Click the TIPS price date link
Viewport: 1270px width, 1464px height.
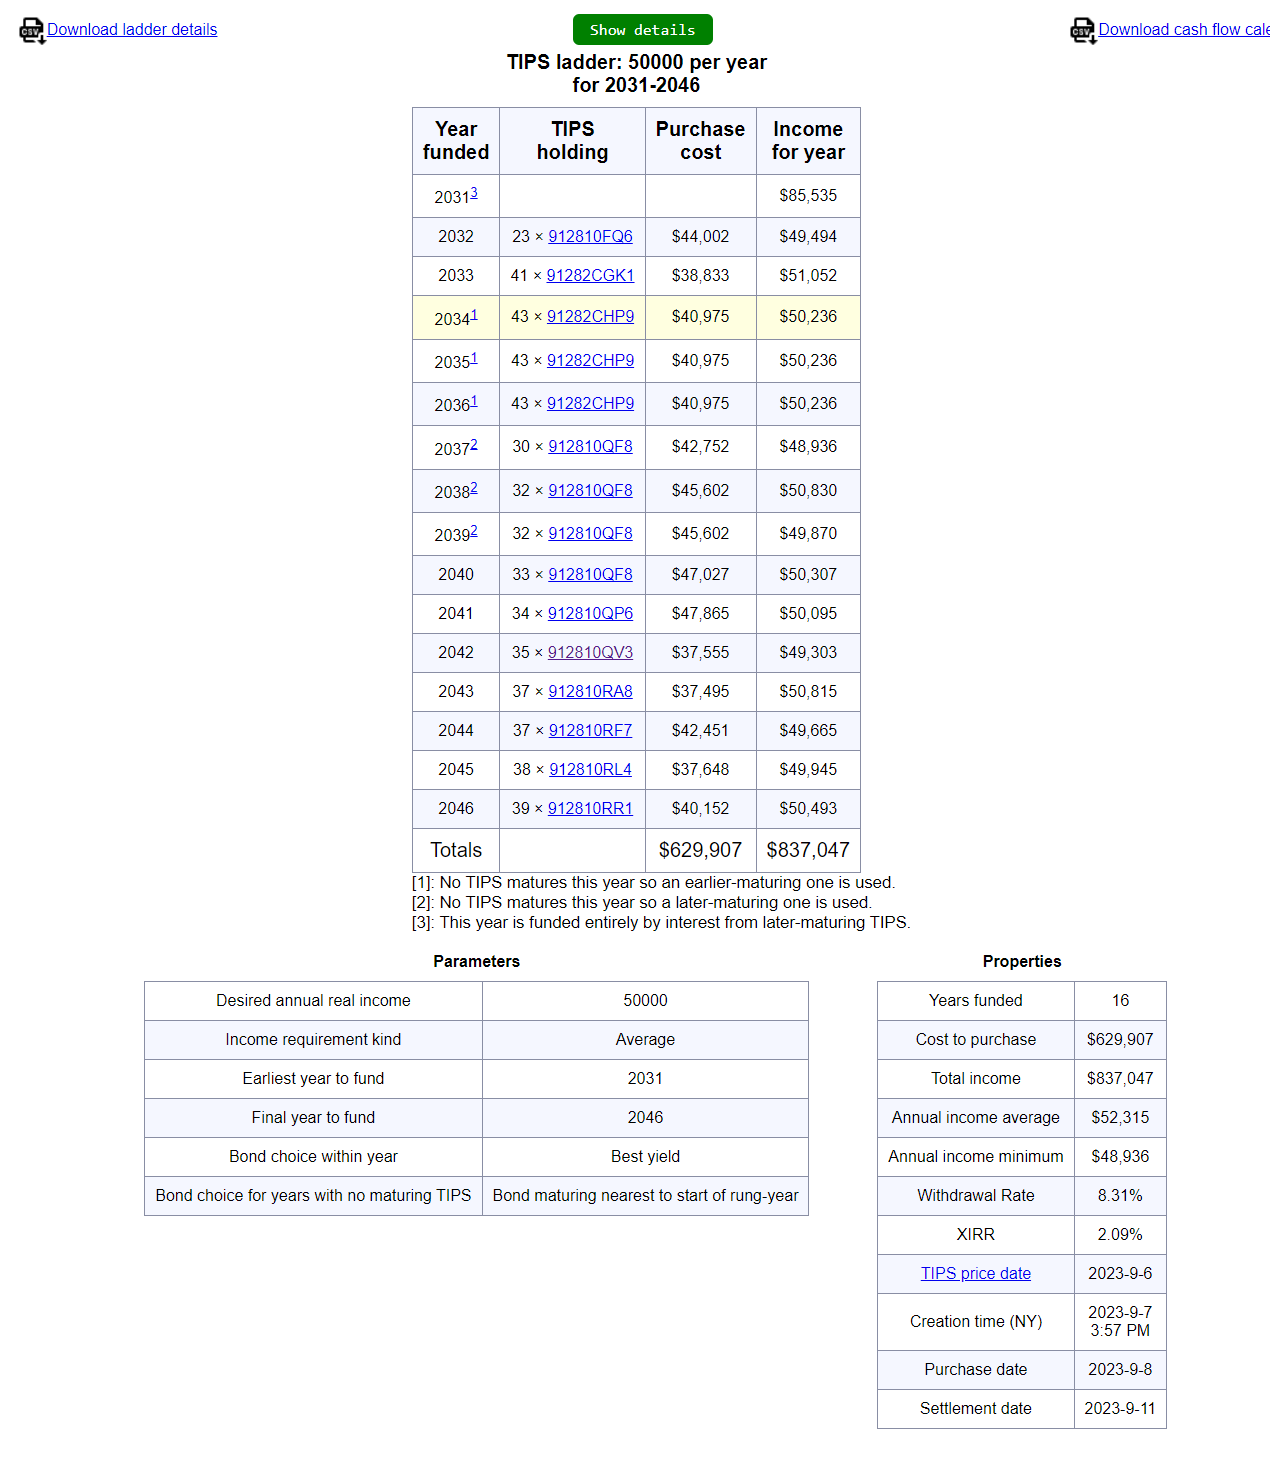[975, 1274]
